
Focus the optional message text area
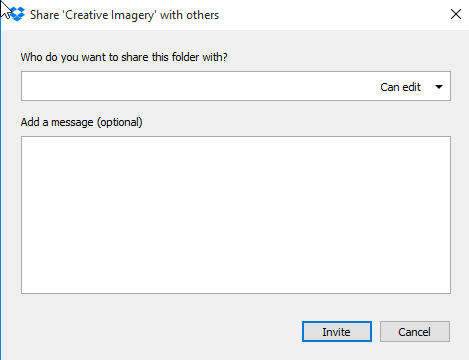[236, 215]
